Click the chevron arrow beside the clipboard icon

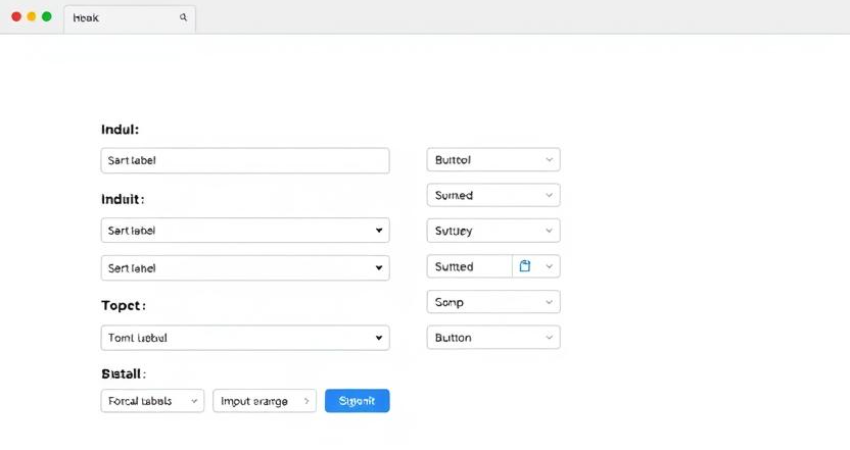pos(549,267)
